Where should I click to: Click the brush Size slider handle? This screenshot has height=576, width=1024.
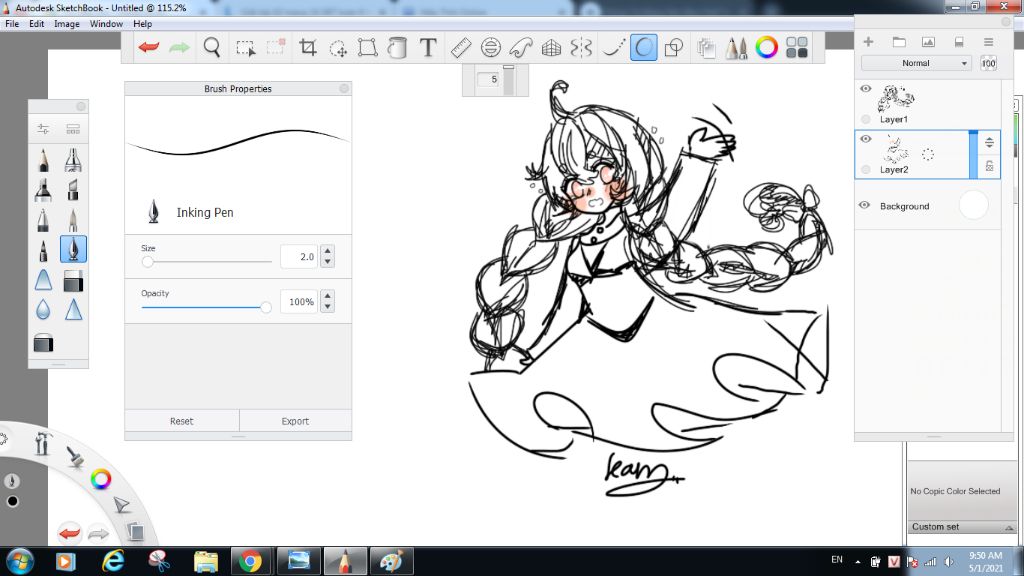148,261
